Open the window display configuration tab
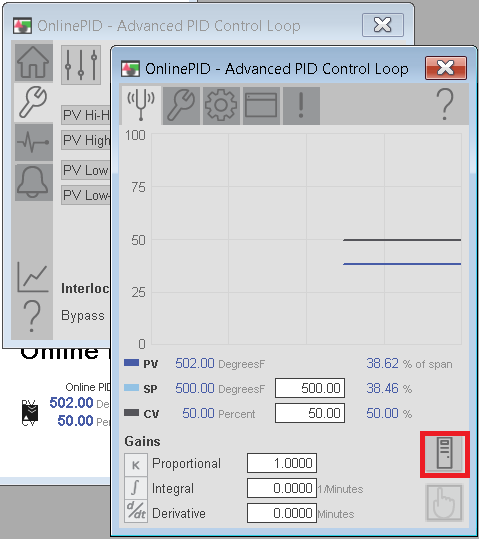Image resolution: width=479 pixels, height=539 pixels. coord(261,105)
